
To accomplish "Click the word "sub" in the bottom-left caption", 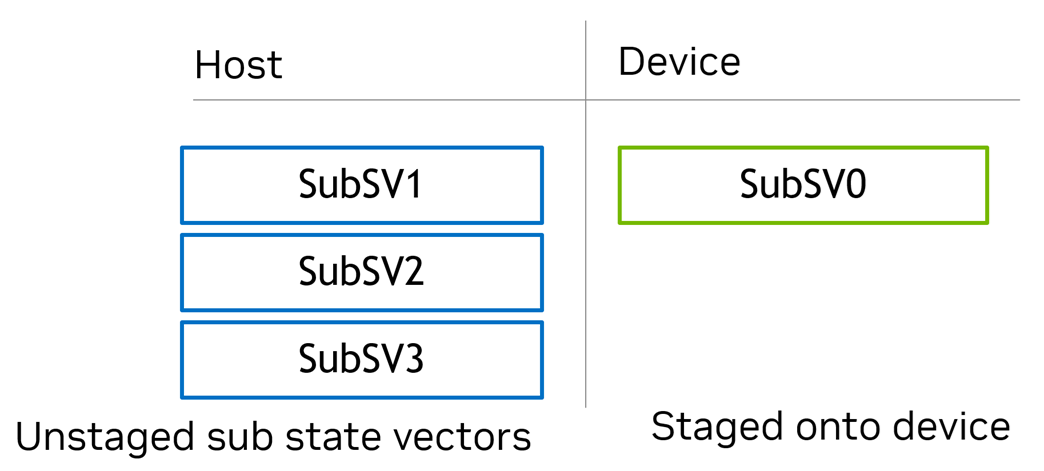I will (x=237, y=437).
